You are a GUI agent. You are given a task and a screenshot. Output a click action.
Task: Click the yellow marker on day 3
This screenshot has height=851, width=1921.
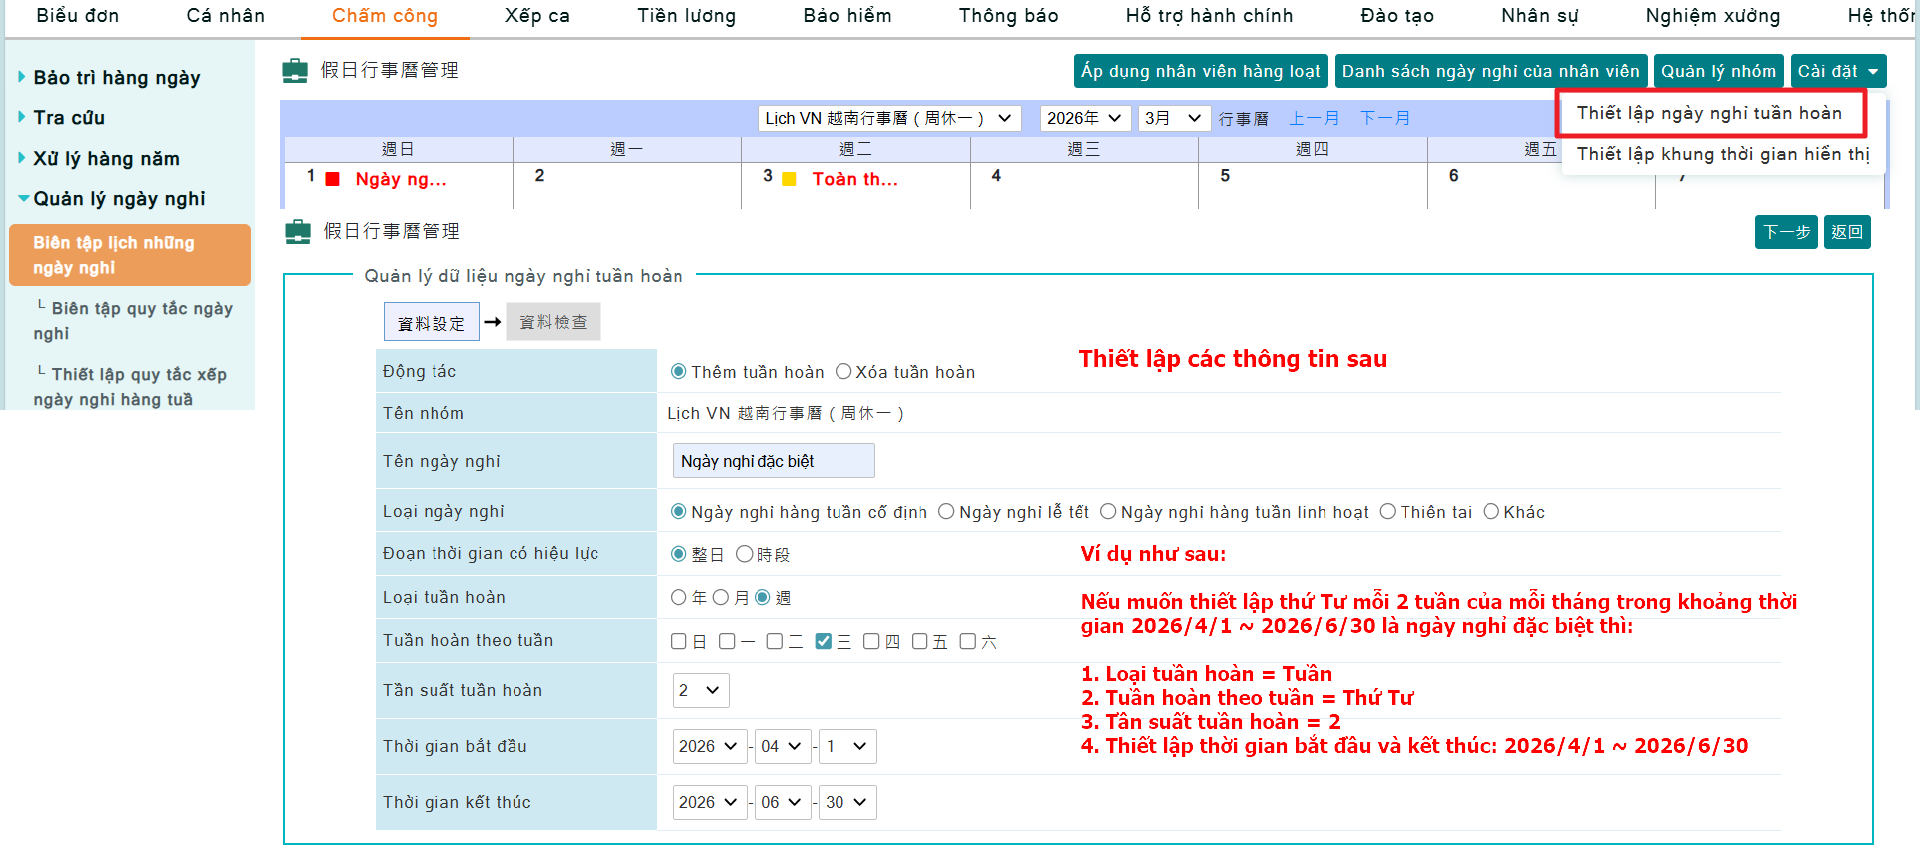click(789, 179)
